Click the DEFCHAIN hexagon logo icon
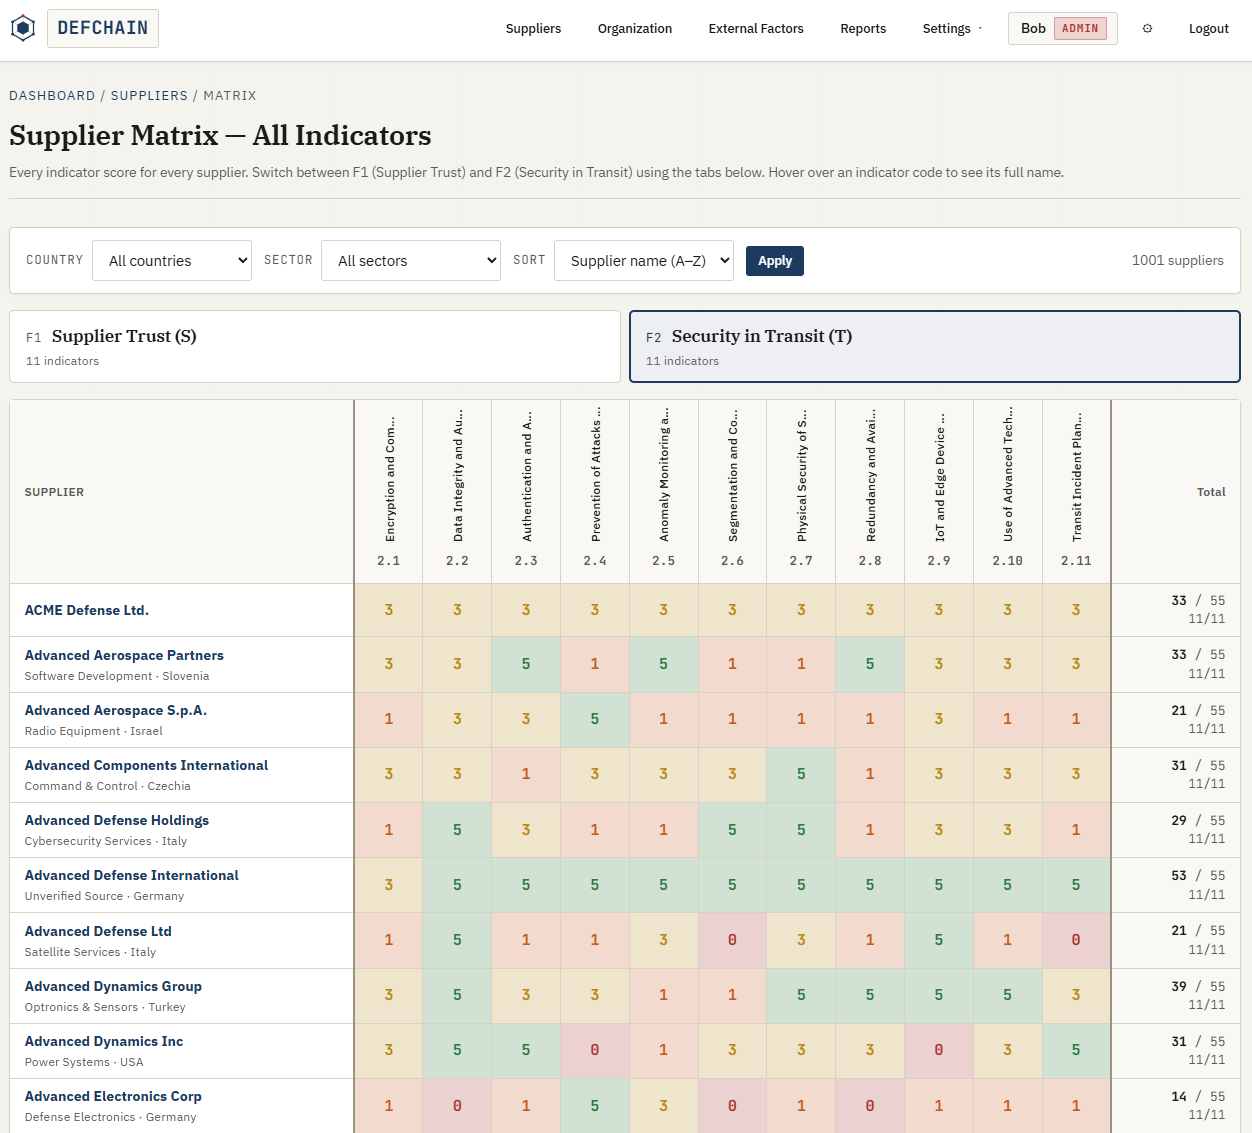This screenshot has height=1133, width=1252. pos(23,28)
